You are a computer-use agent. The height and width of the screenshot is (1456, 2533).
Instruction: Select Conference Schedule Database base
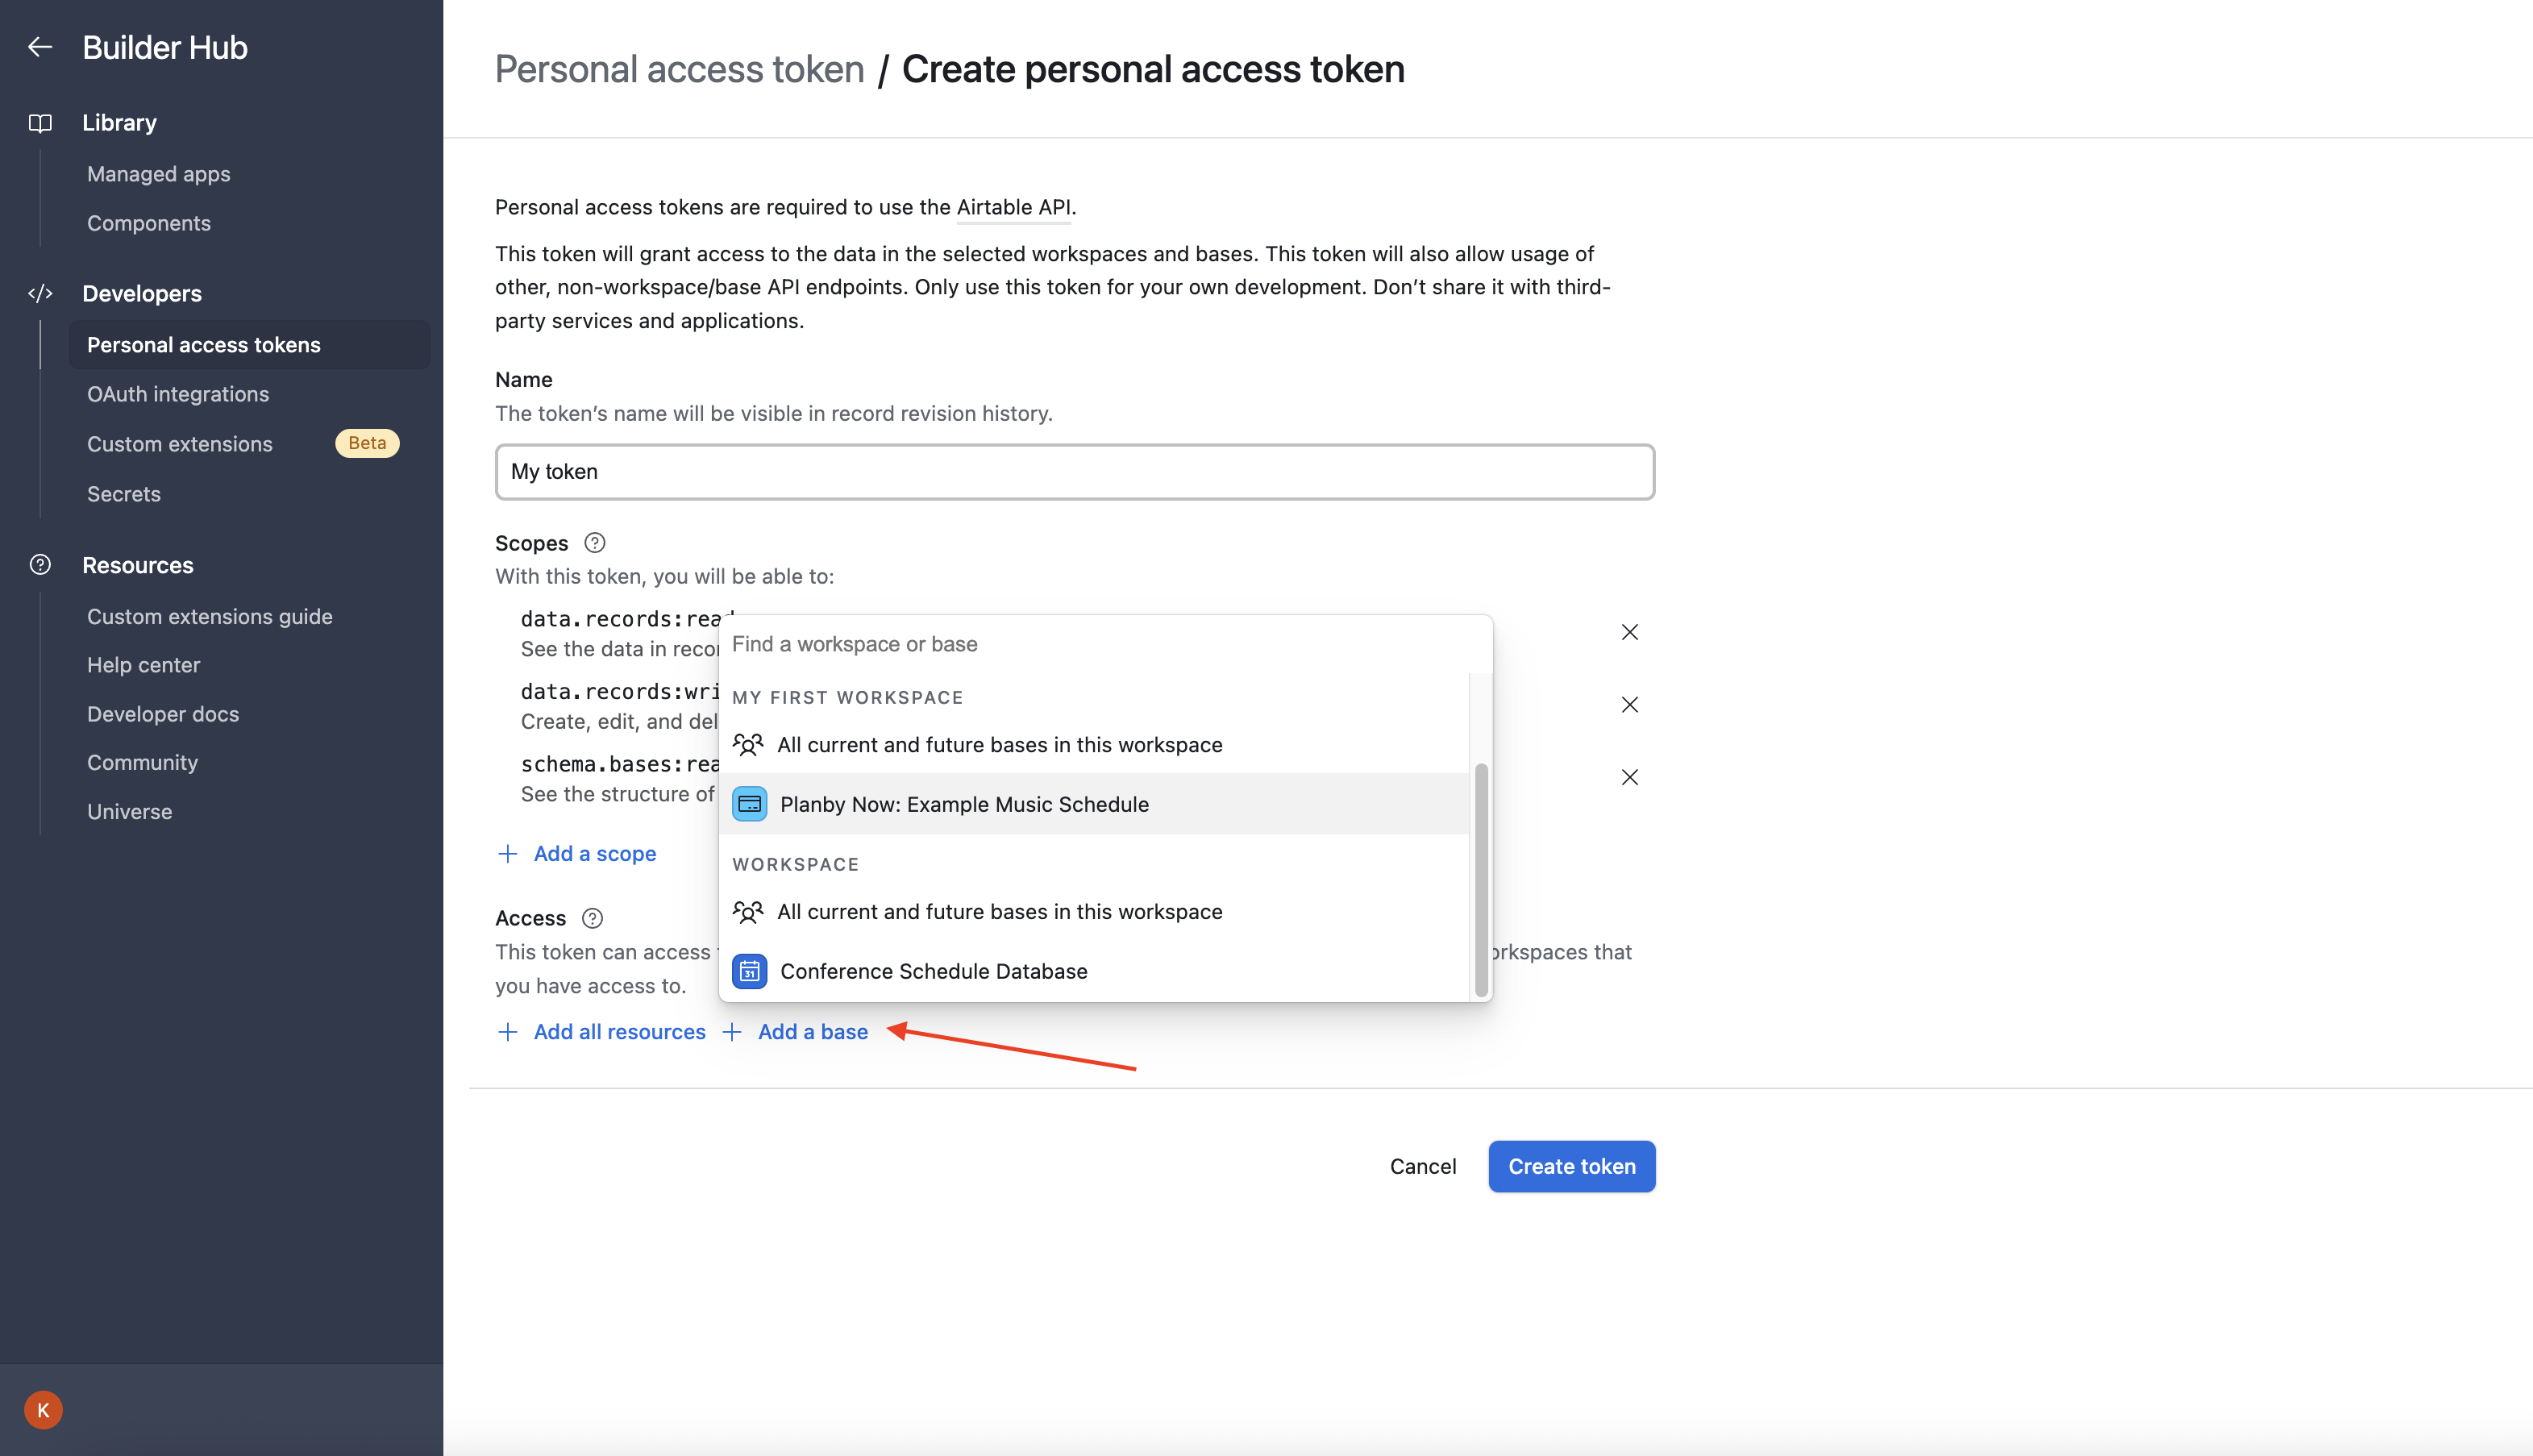click(933, 971)
